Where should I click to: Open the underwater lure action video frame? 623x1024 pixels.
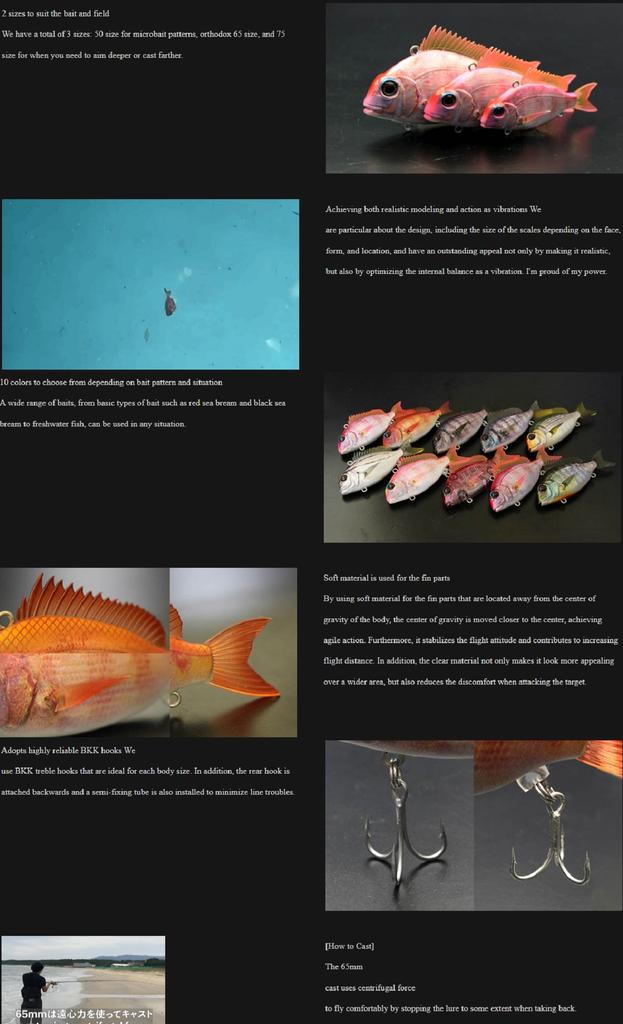point(150,284)
